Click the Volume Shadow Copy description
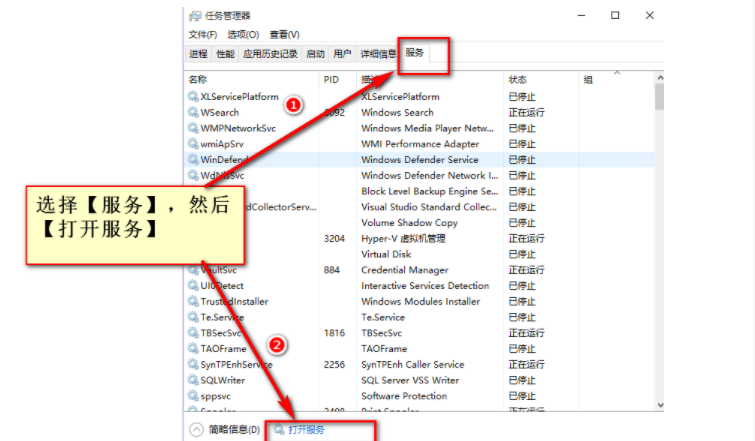Image resolution: width=755 pixels, height=441 pixels. click(409, 223)
